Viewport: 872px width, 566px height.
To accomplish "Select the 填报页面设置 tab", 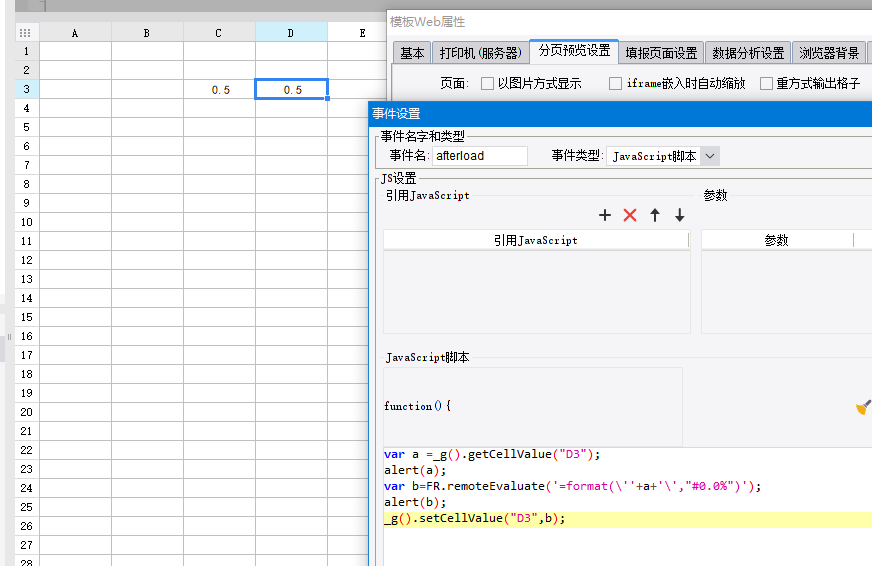I will pos(661,53).
